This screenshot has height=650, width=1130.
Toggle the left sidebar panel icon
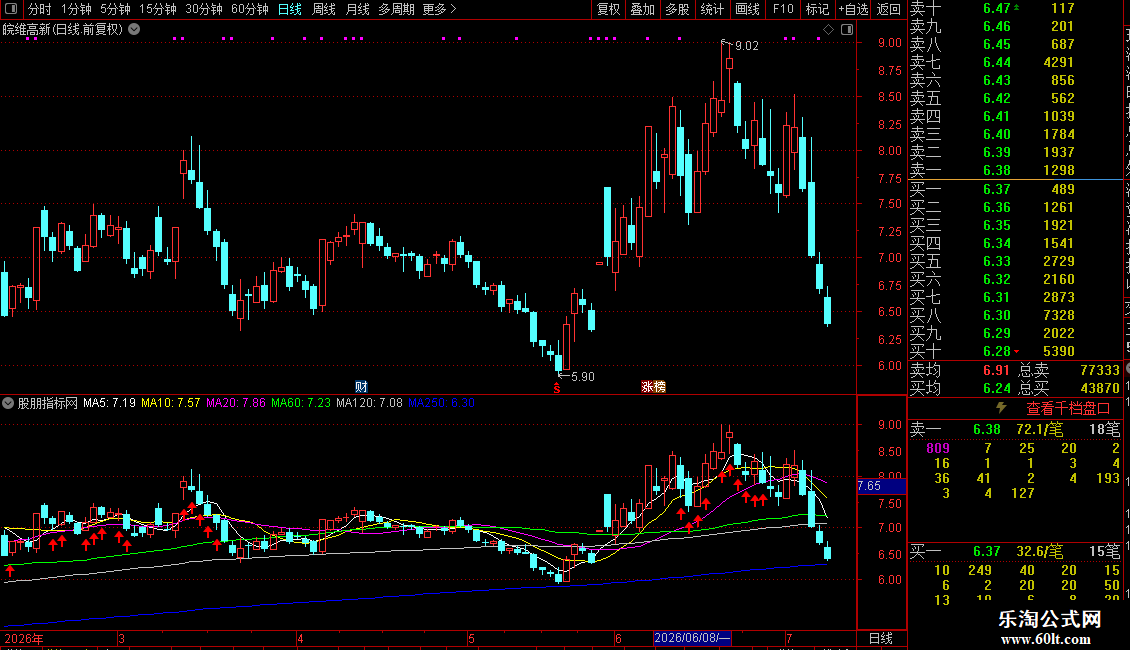[x=11, y=9]
